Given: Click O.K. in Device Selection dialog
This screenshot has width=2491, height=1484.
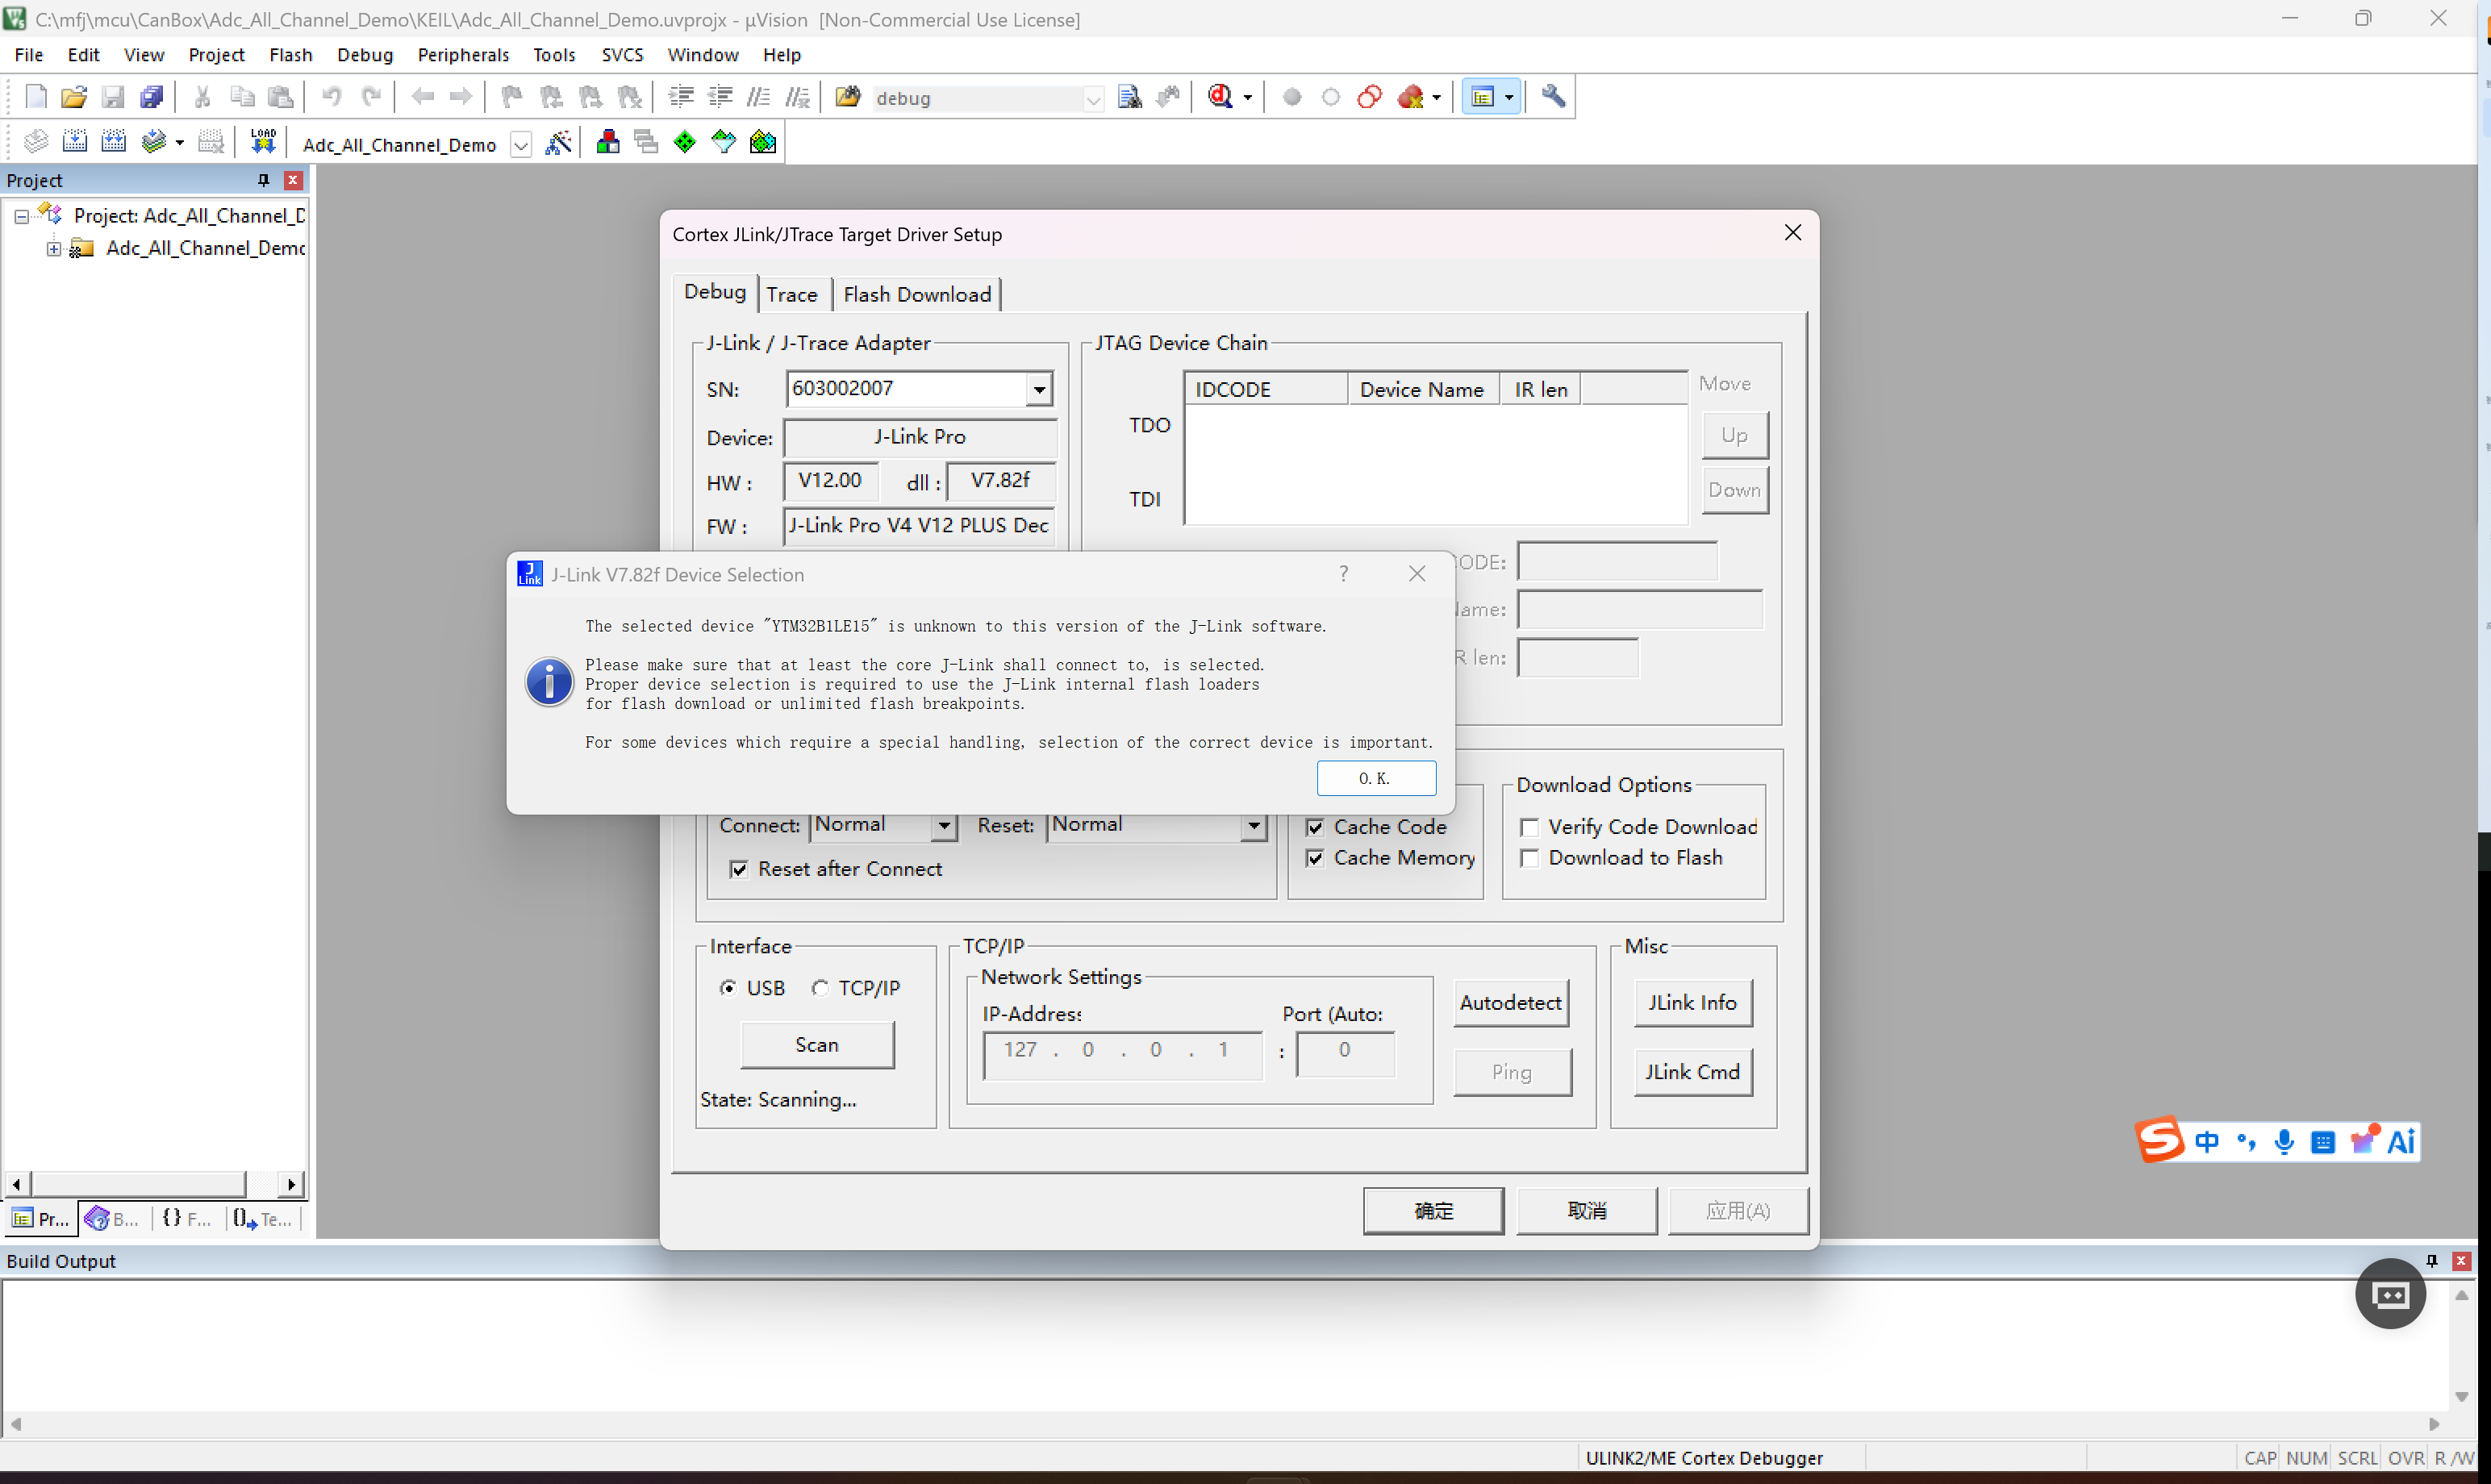Looking at the screenshot, I should click(x=1376, y=778).
